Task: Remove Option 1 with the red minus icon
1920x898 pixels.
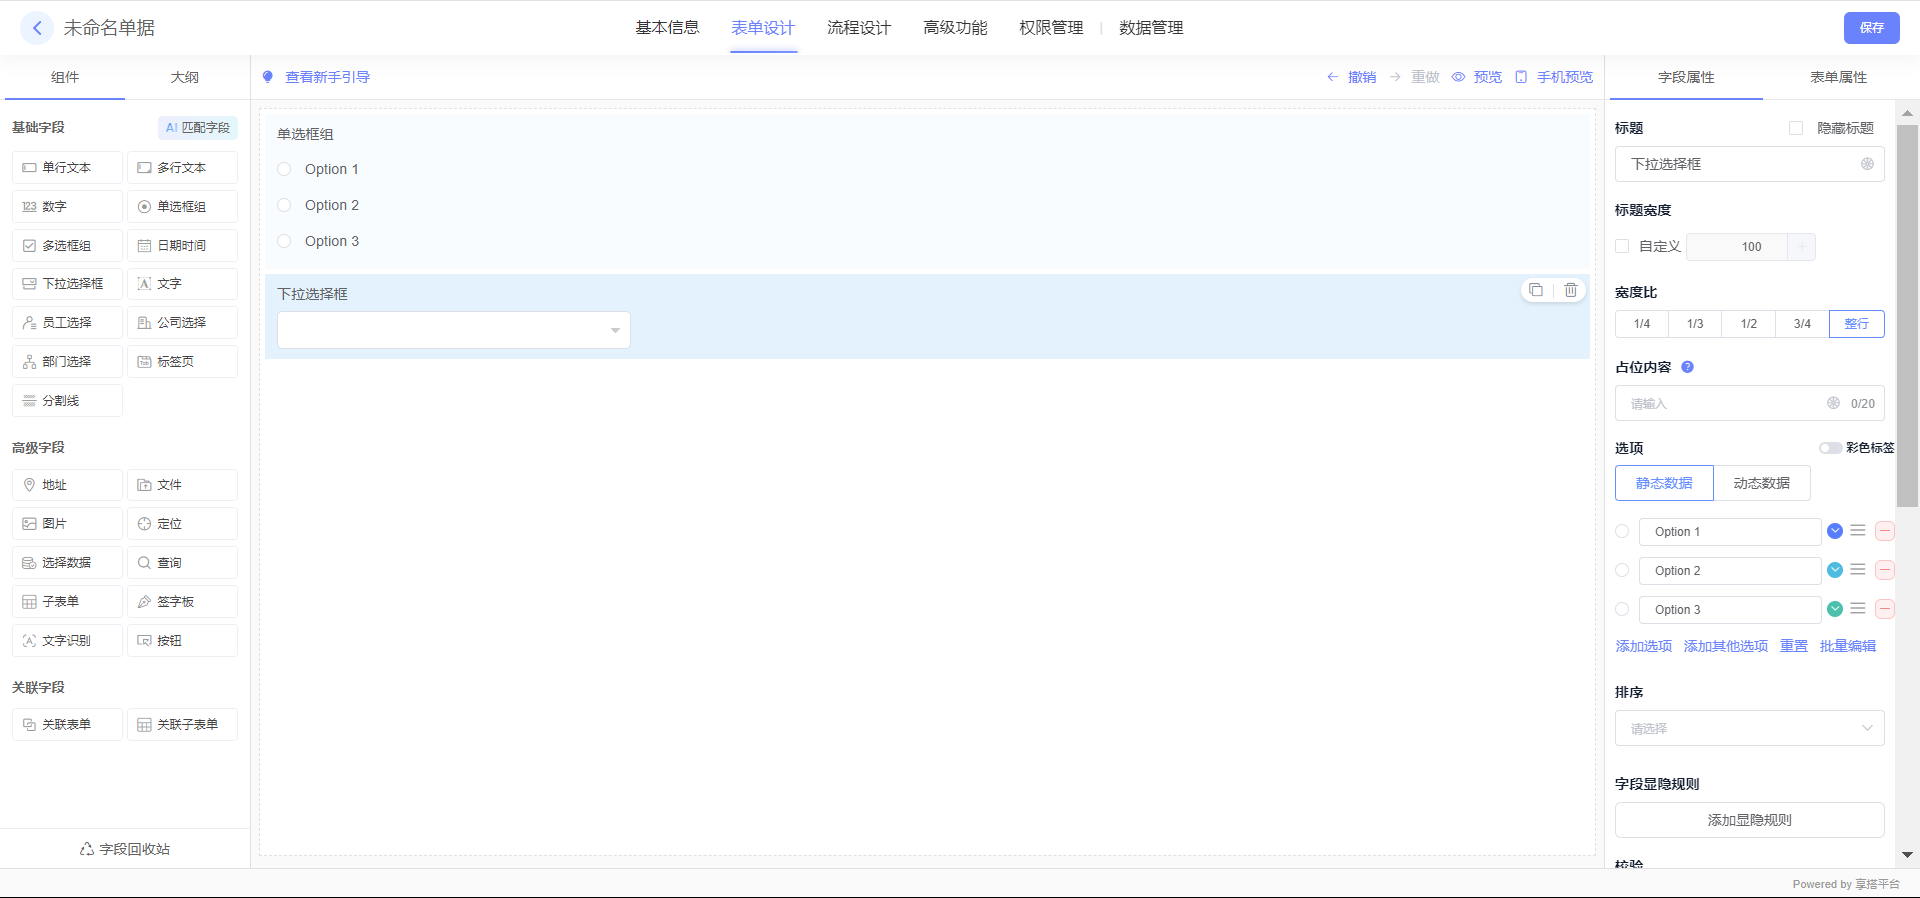Action: [x=1884, y=532]
